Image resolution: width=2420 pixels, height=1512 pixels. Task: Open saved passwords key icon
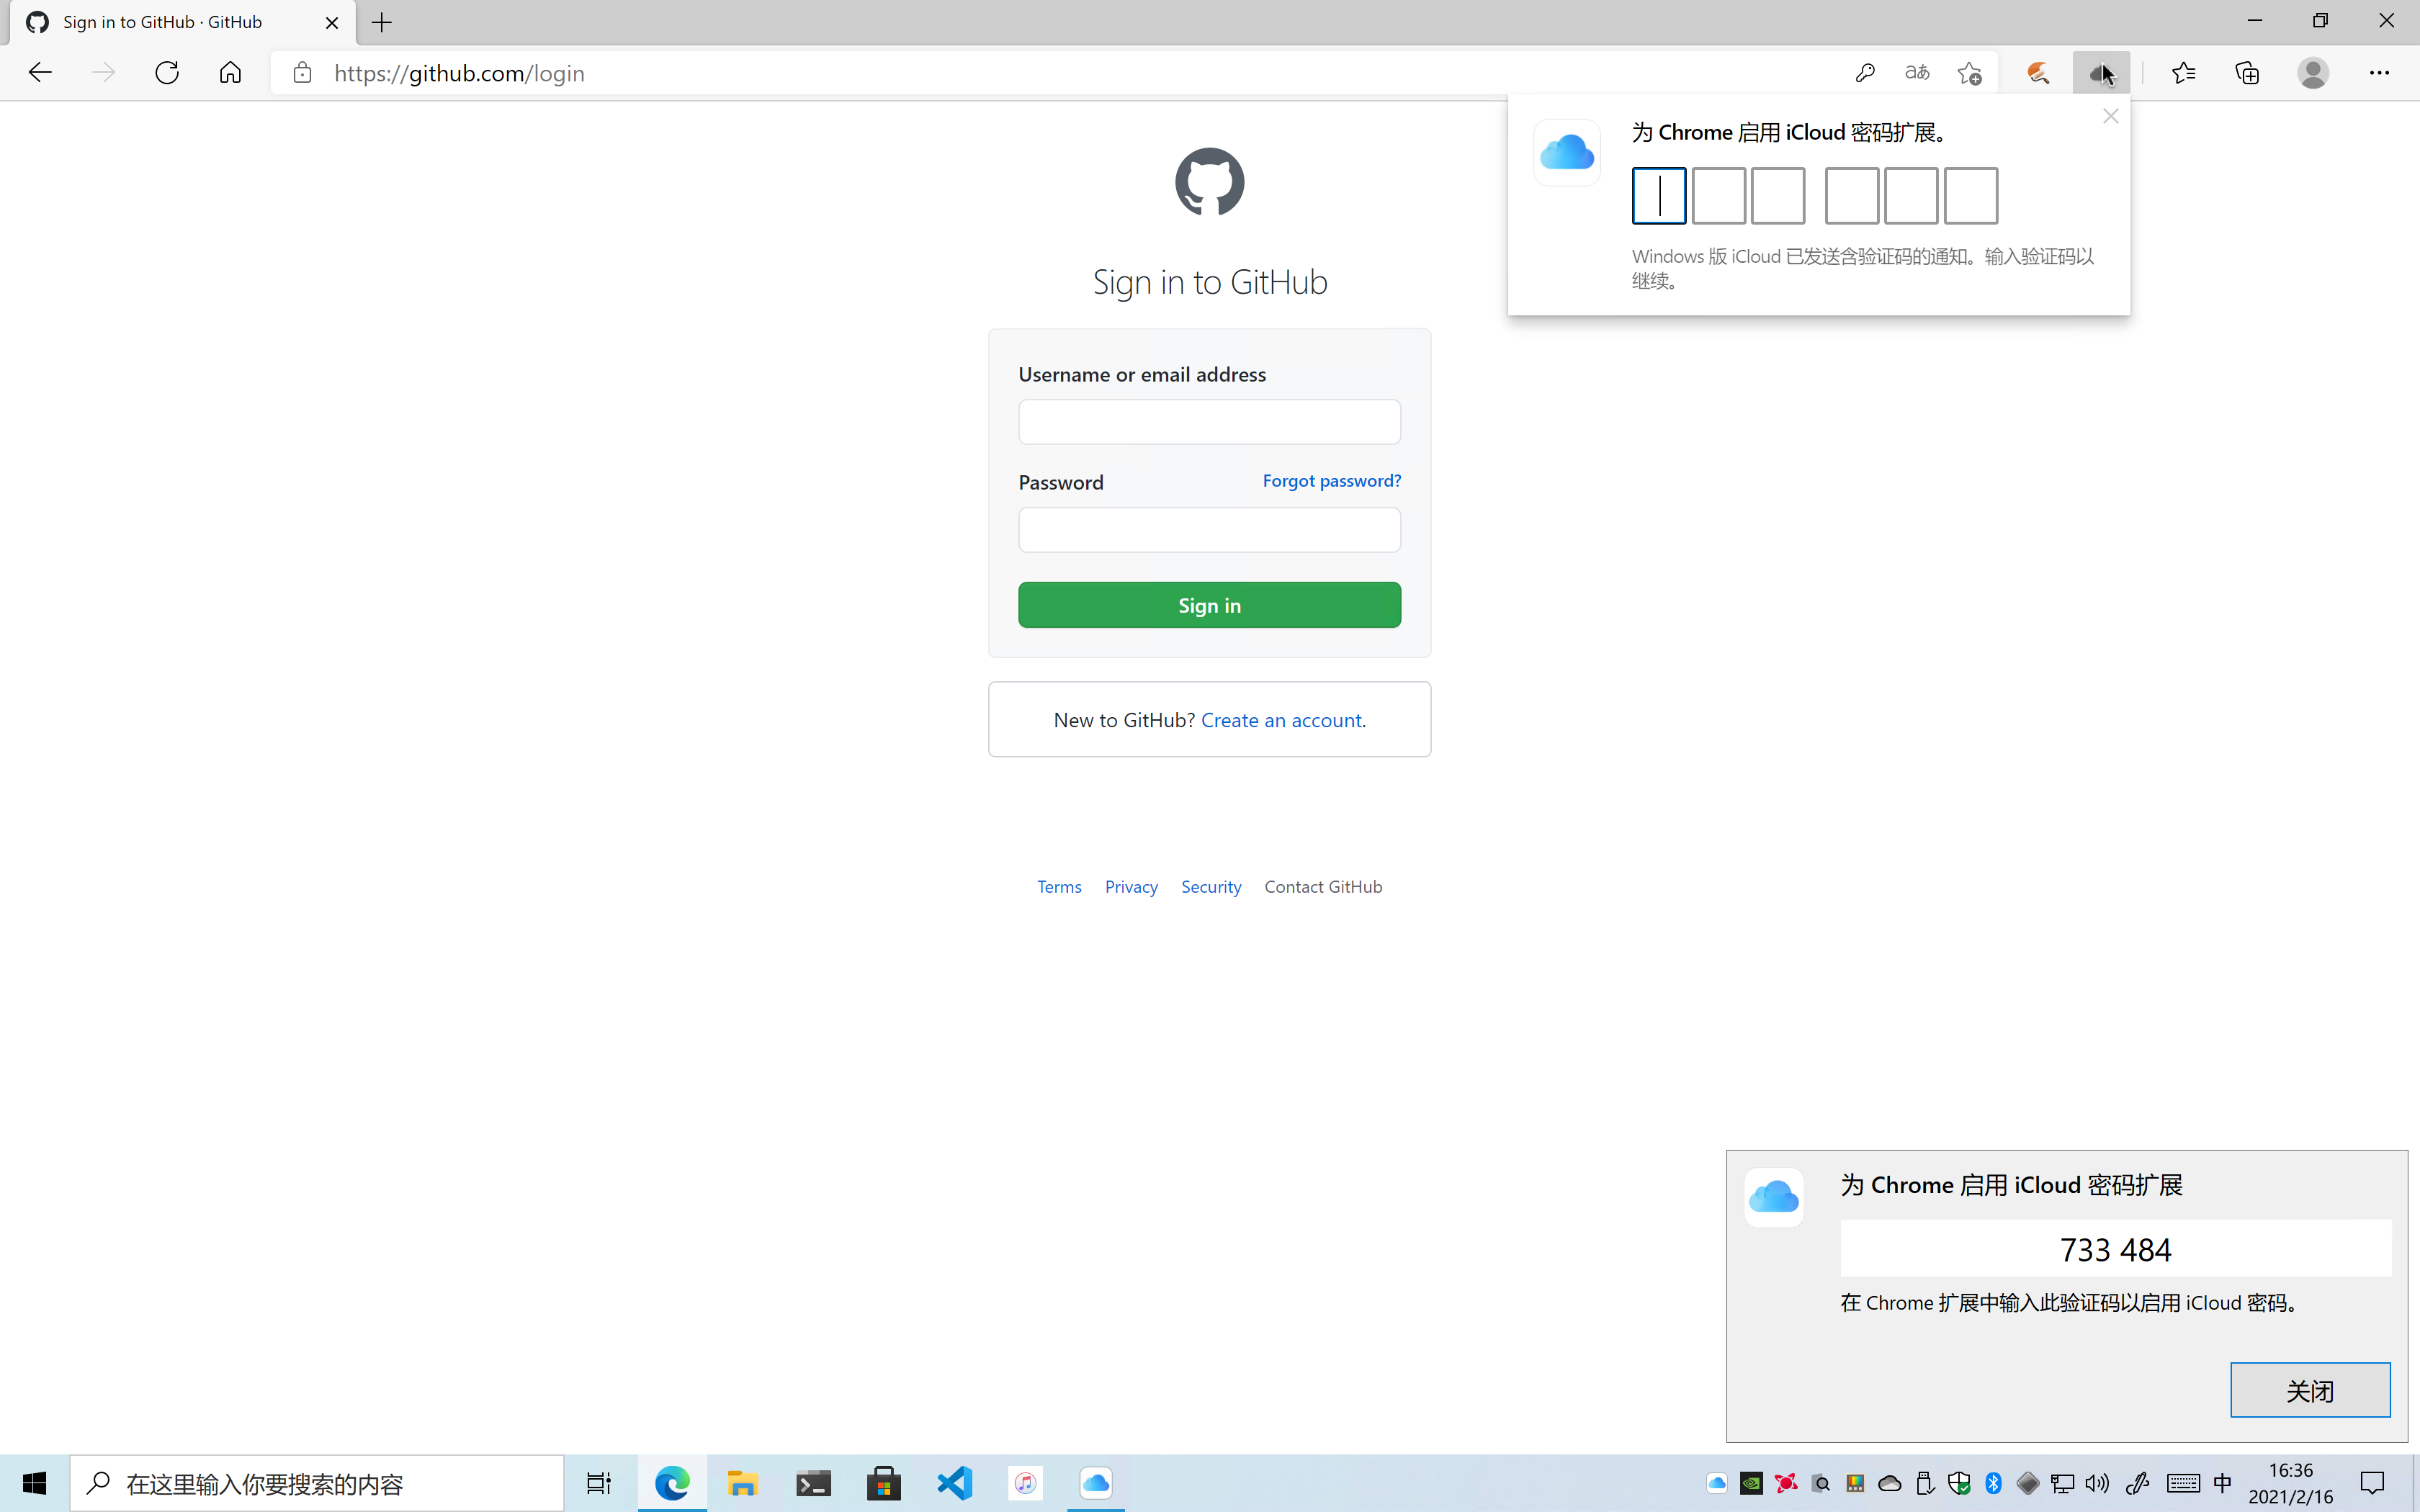click(1864, 73)
